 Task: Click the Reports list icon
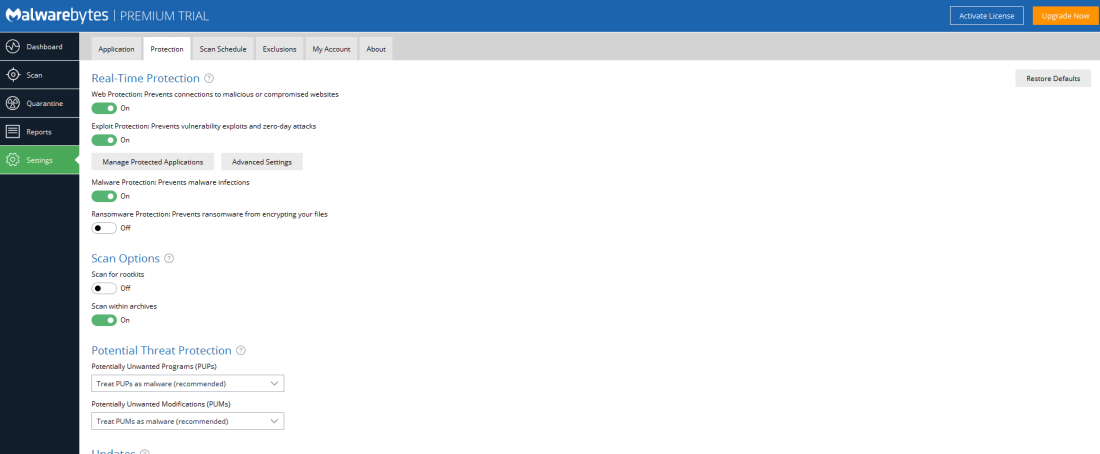pos(13,132)
